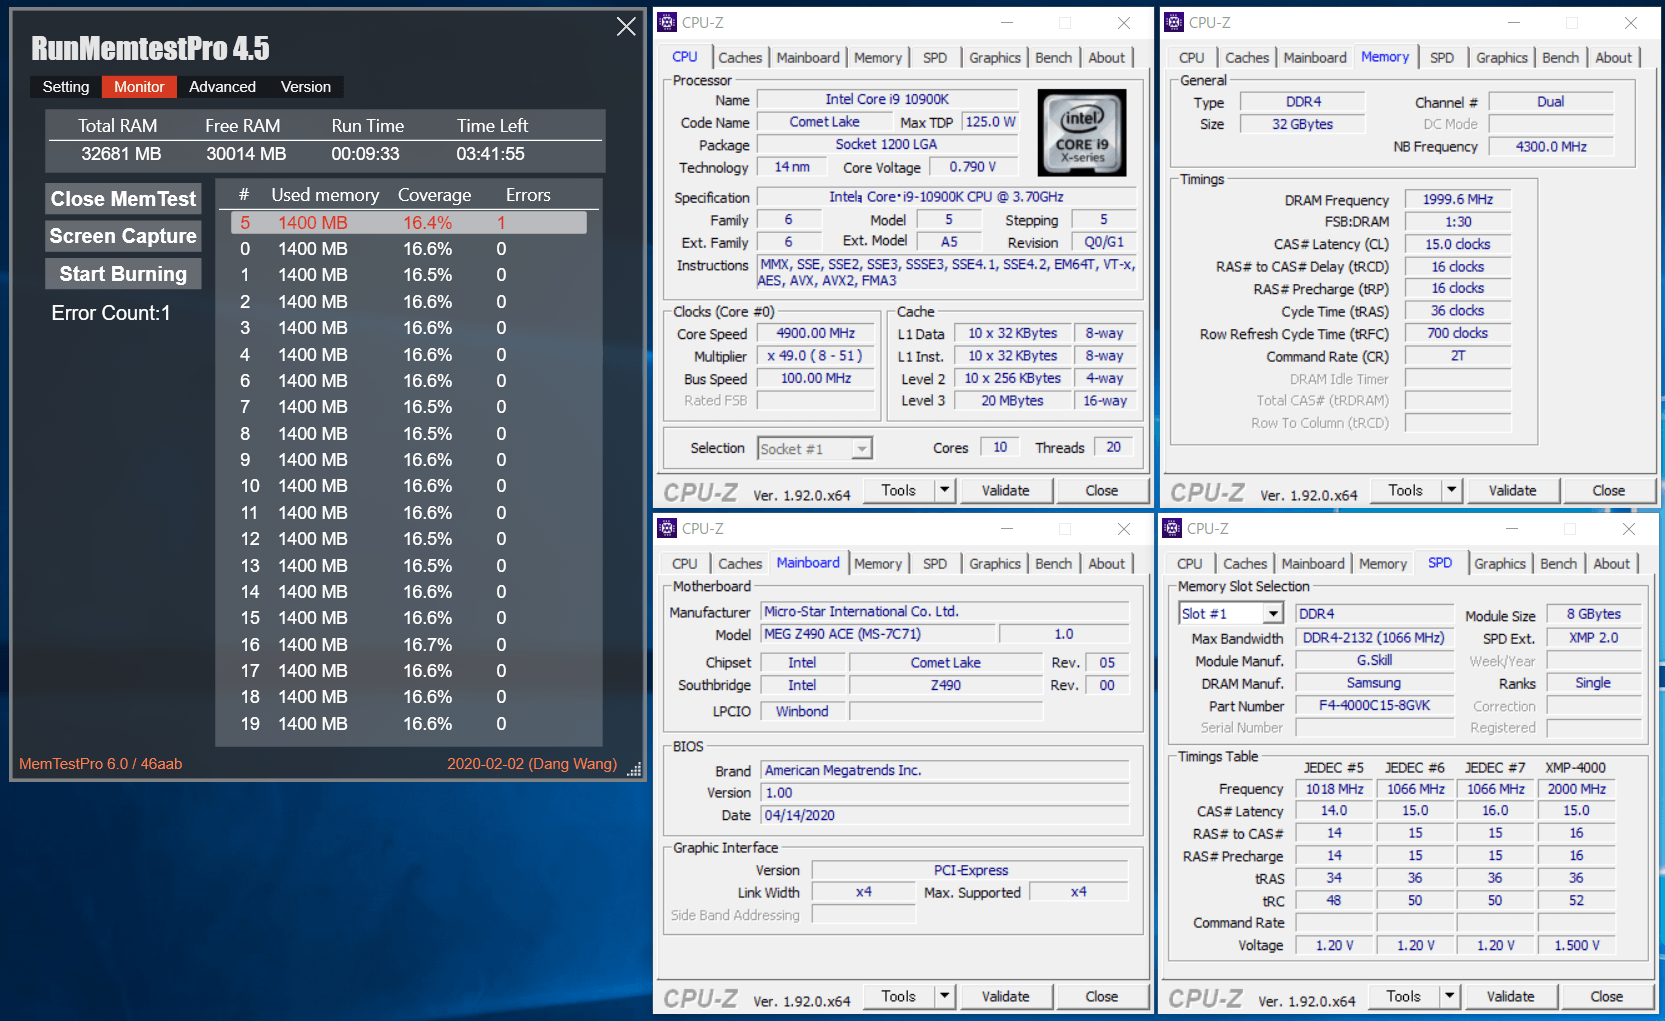The width and height of the screenshot is (1665, 1021).
Task: Click the Module Manuf. G.Skill value
Action: 1373,660
